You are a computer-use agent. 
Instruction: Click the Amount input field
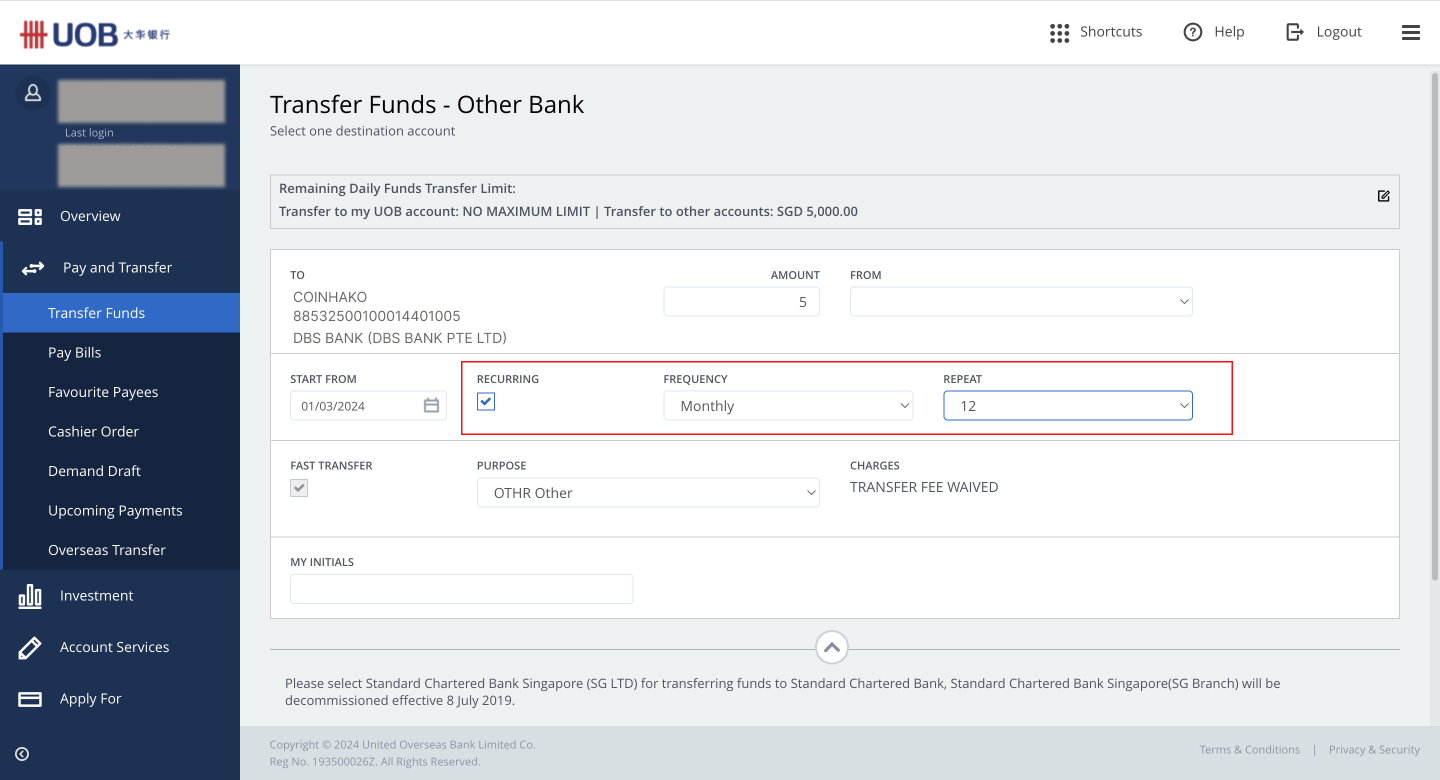point(741,301)
